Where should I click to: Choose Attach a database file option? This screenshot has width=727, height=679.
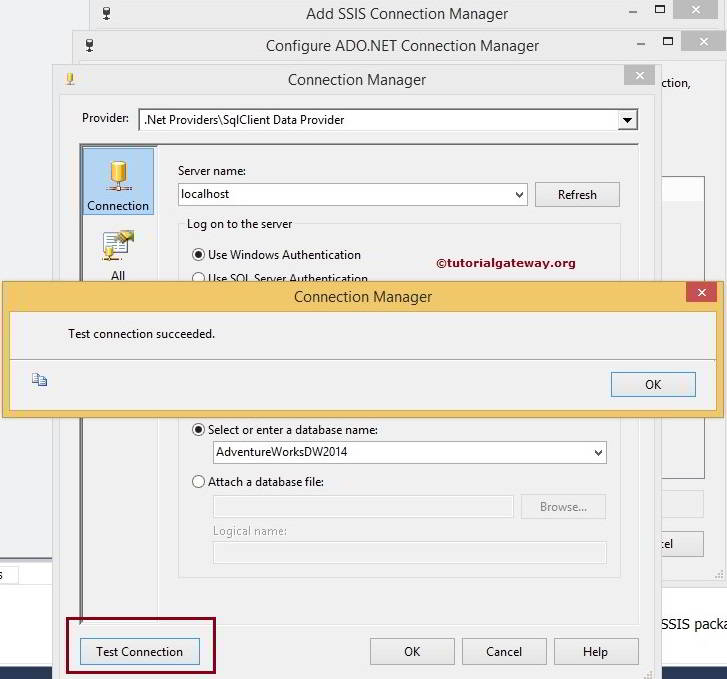tap(258, 482)
